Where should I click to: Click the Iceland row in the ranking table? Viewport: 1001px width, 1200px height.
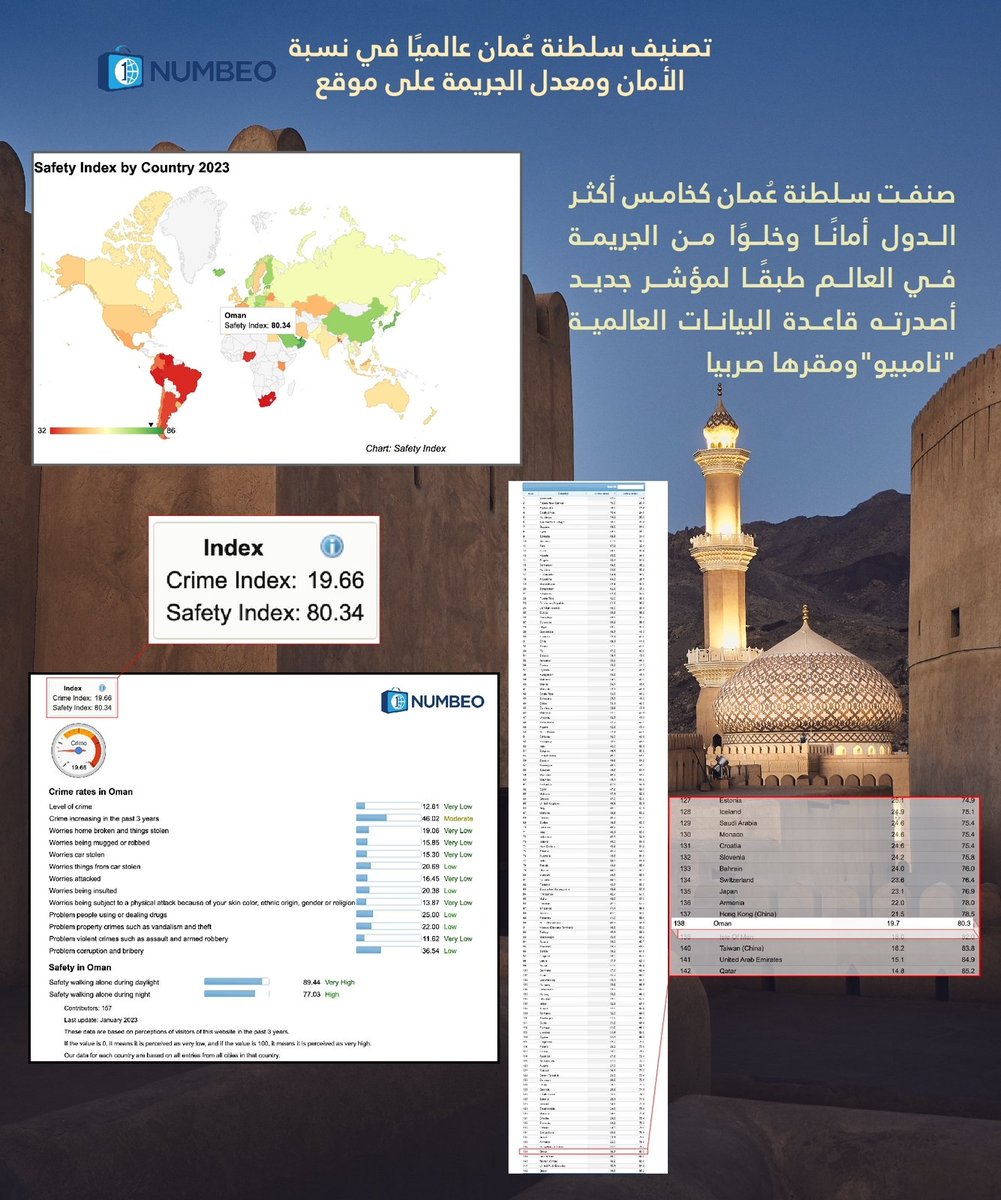826,812
